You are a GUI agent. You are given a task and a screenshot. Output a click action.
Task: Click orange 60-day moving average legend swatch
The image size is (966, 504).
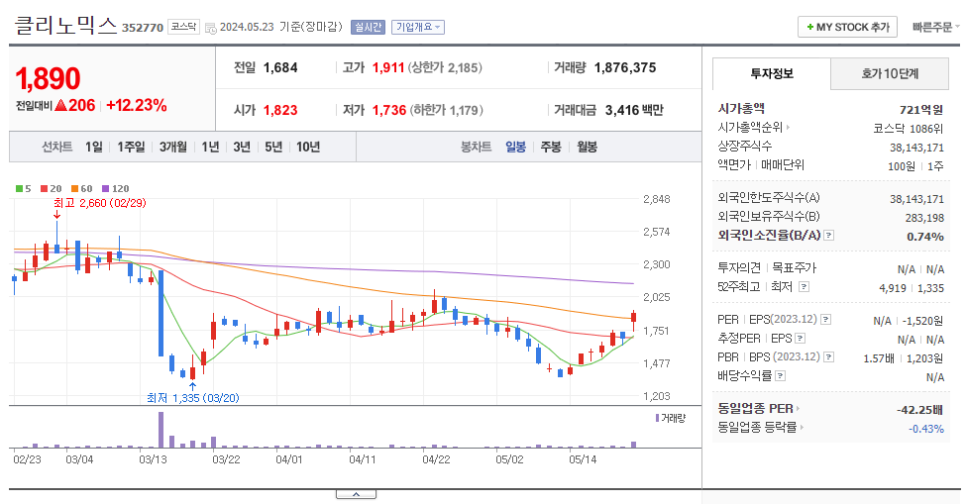click(x=75, y=189)
